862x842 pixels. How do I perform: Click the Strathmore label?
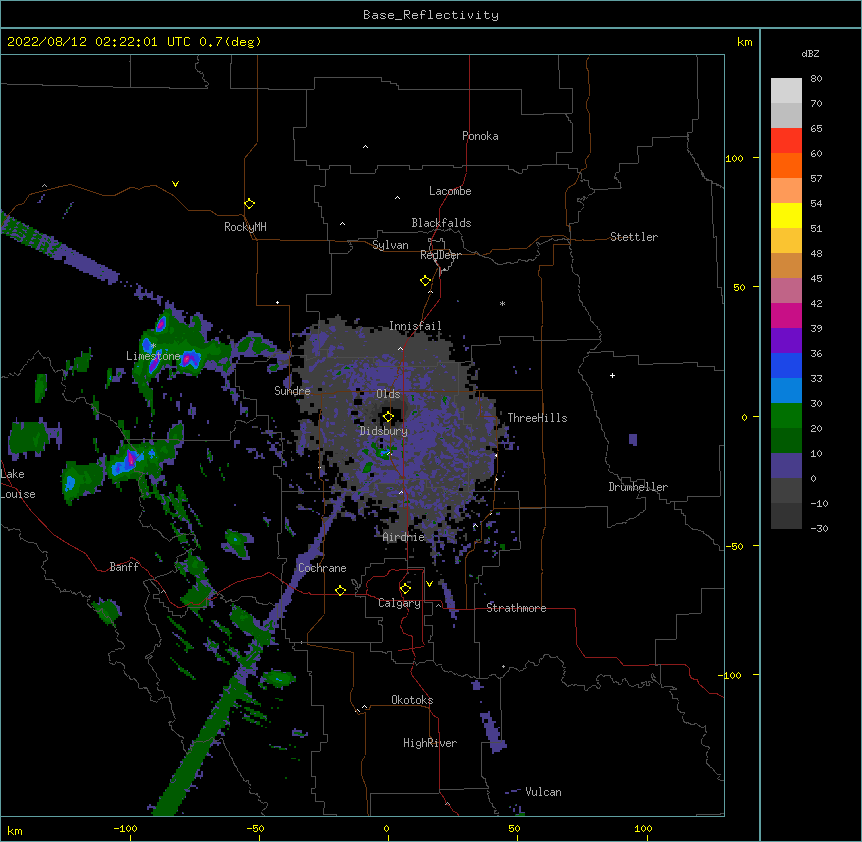516,608
